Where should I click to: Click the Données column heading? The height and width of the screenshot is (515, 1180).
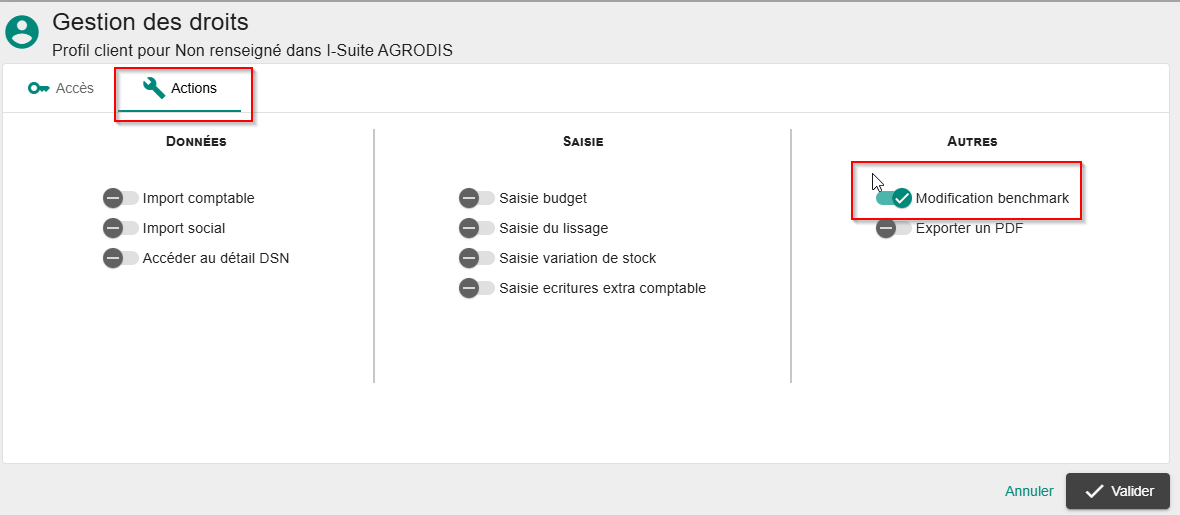click(196, 142)
